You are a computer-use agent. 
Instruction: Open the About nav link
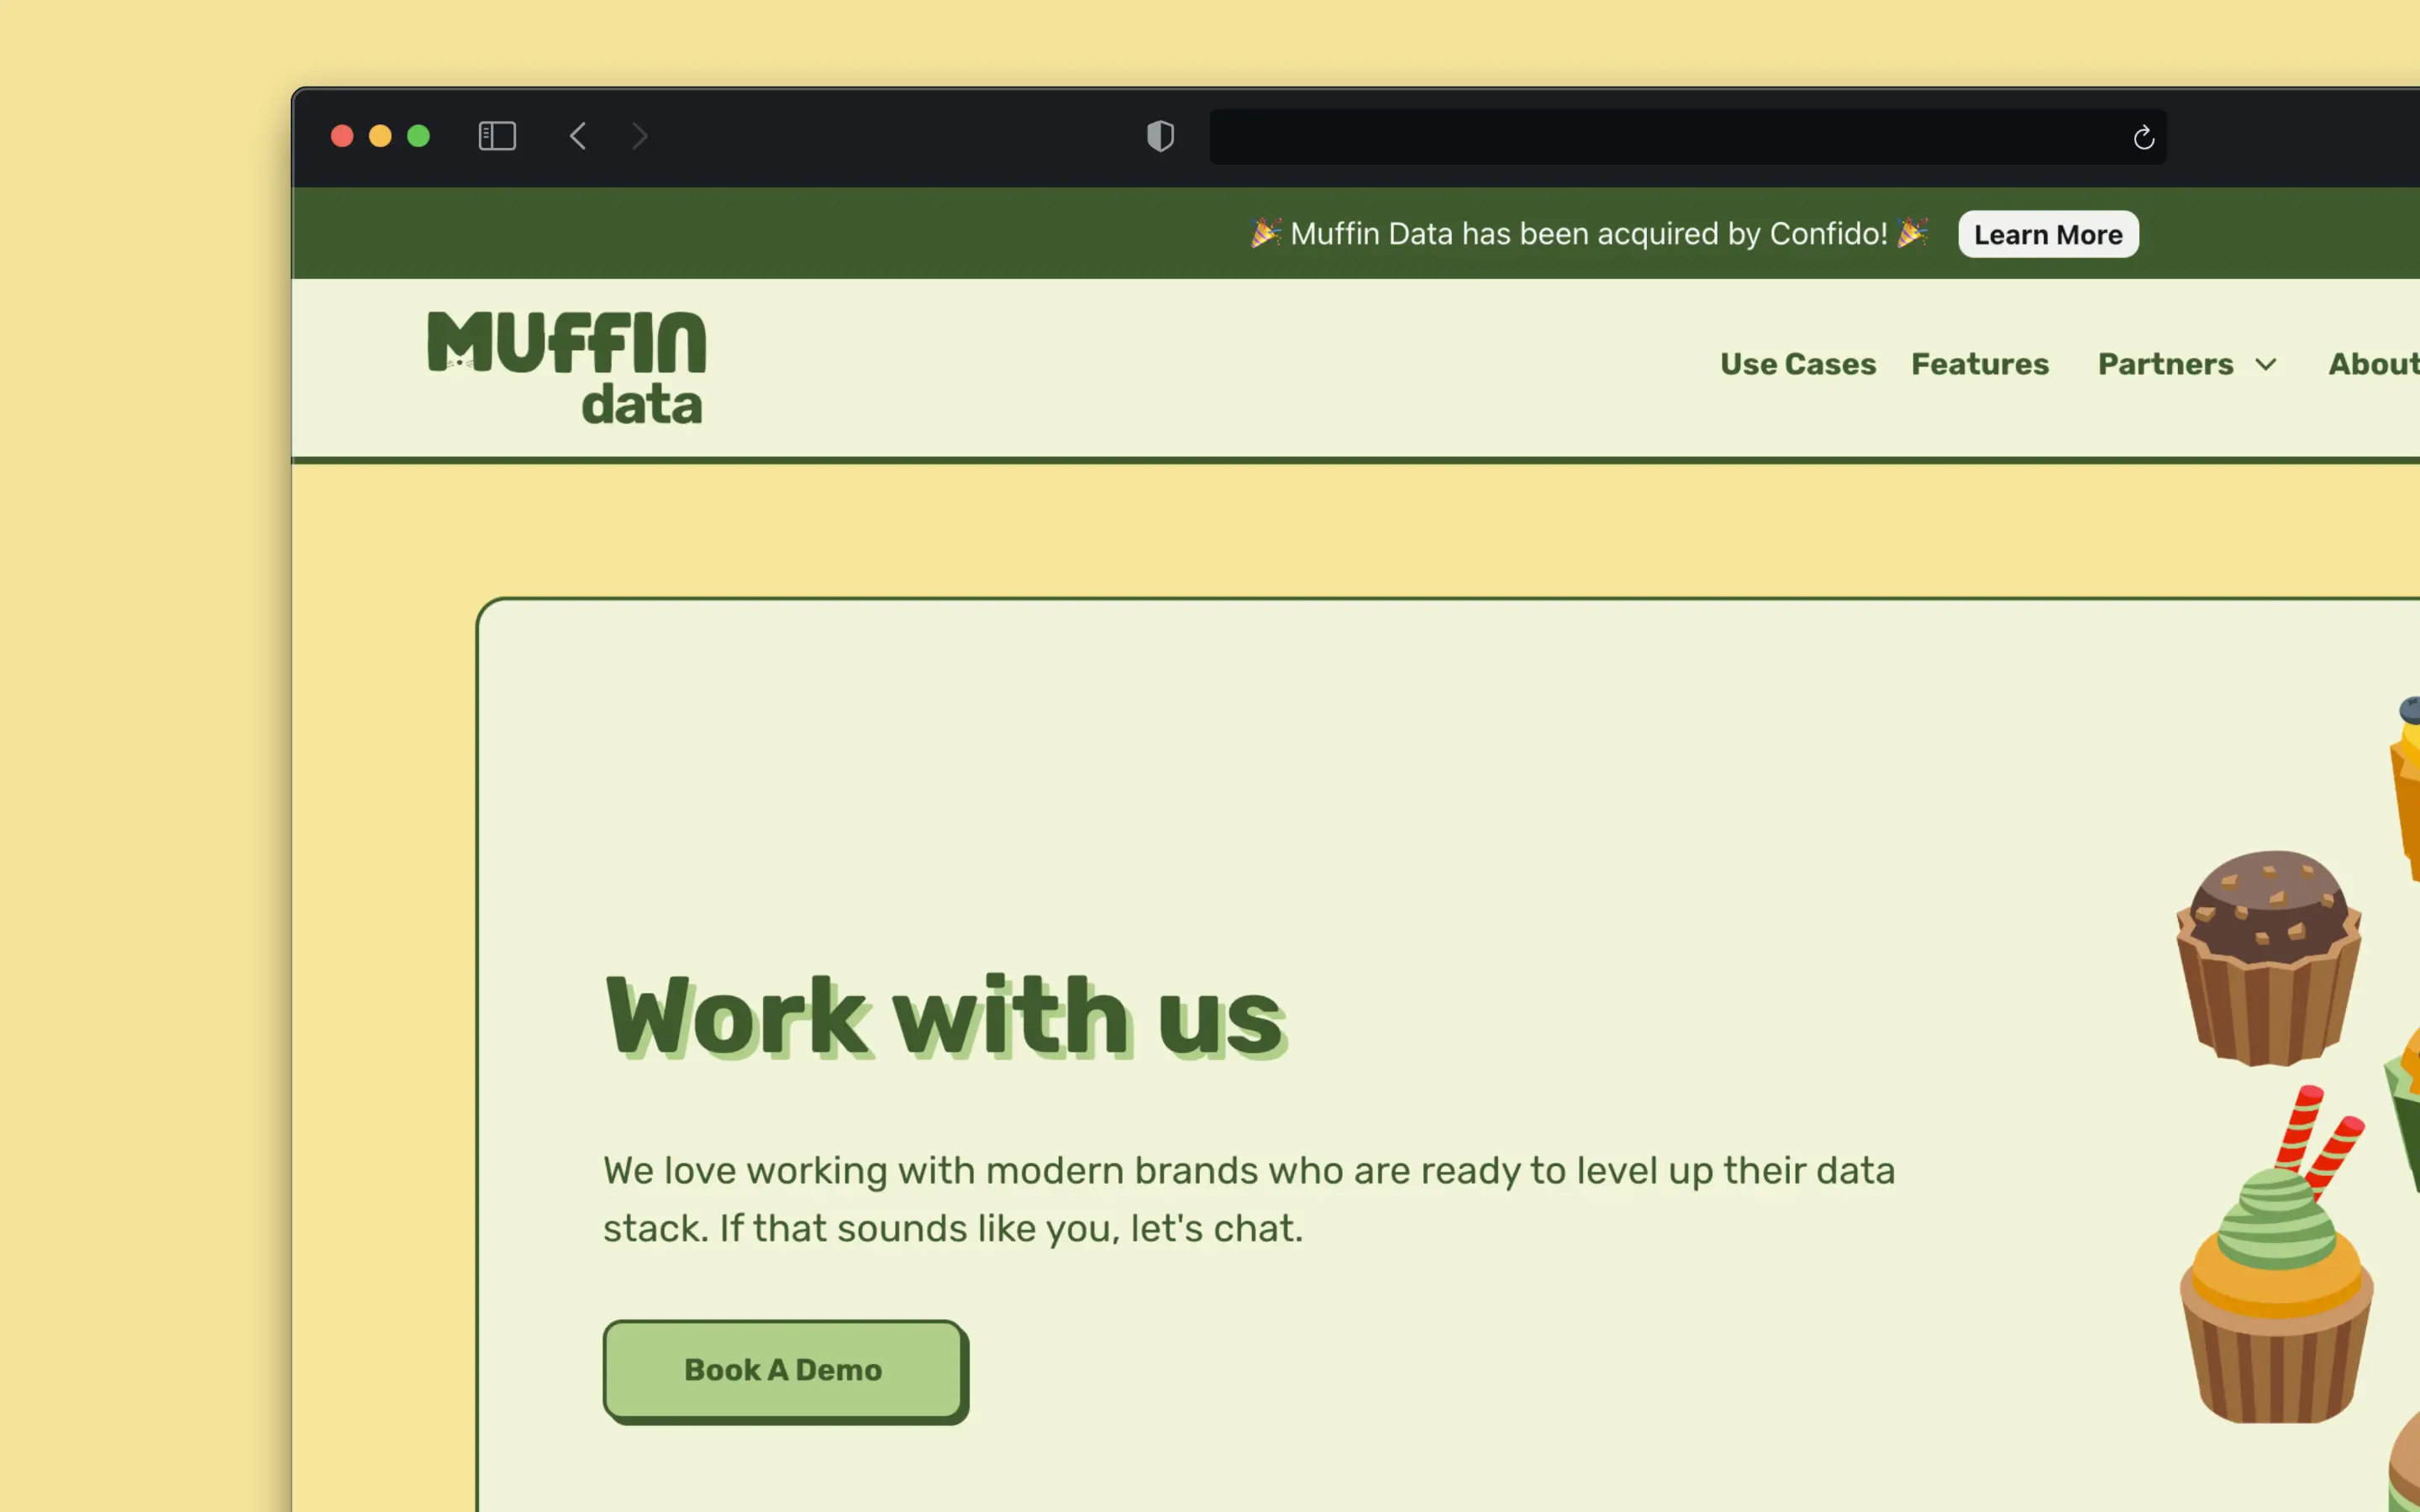coord(2374,364)
